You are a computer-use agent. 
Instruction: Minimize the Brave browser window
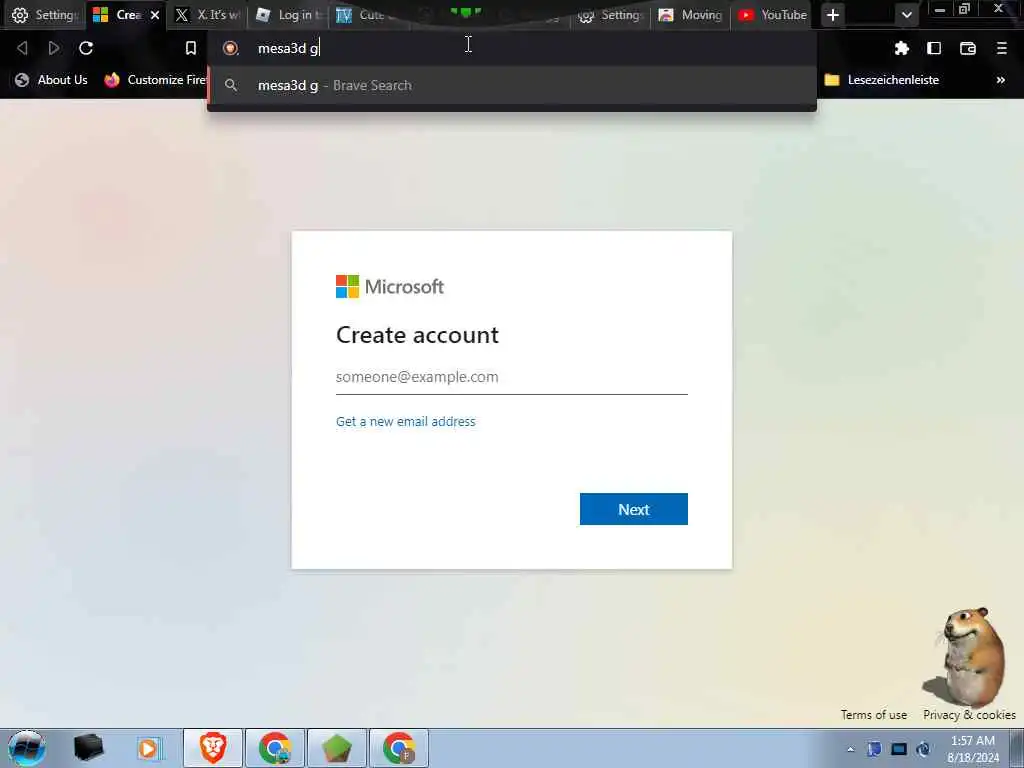(x=940, y=10)
